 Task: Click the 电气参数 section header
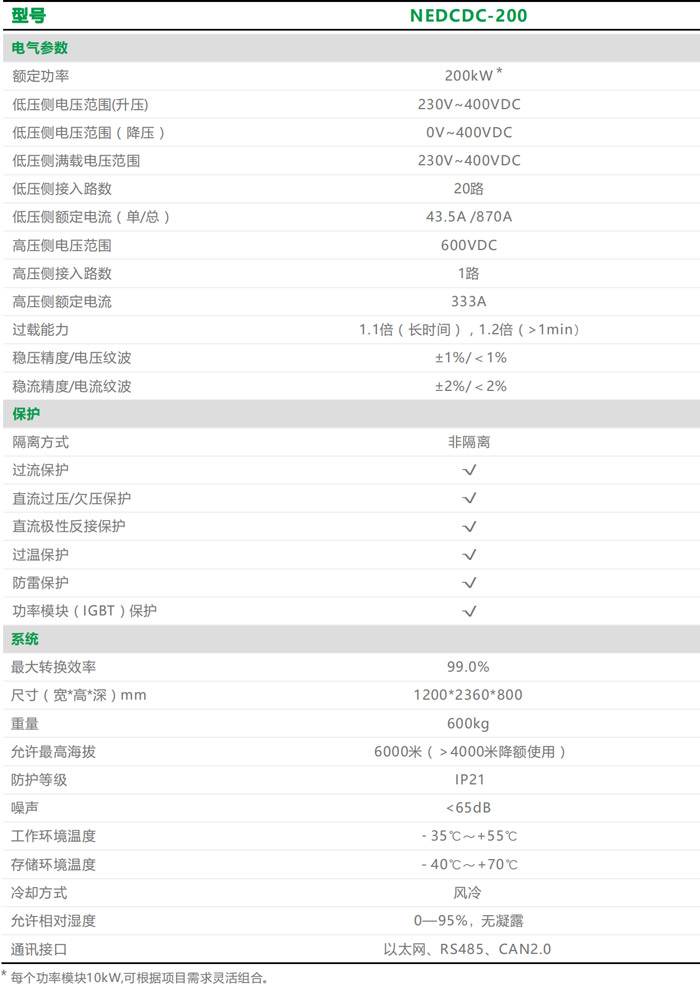(x=40, y=48)
